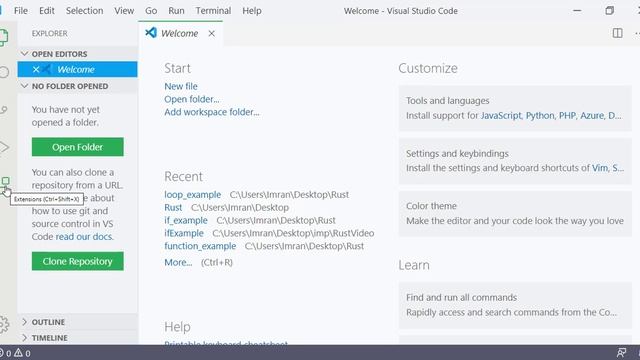This screenshot has width=640, height=360.
Task: Click the EXPLORER panel title
Action: [50, 33]
